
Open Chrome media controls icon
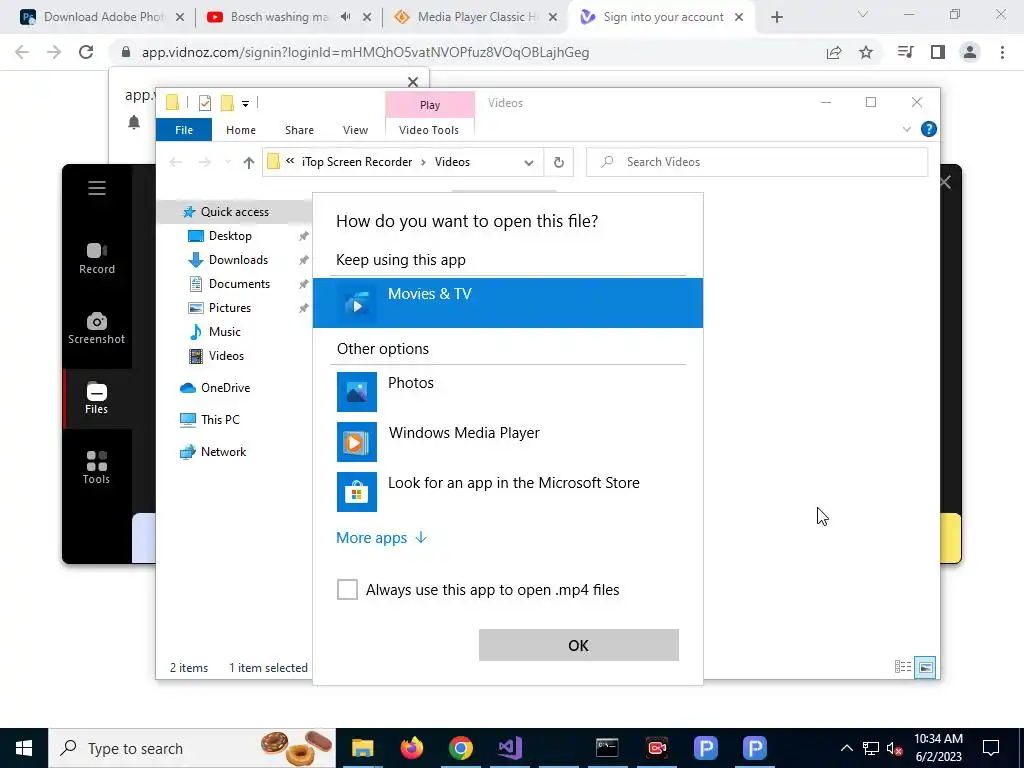pos(905,52)
